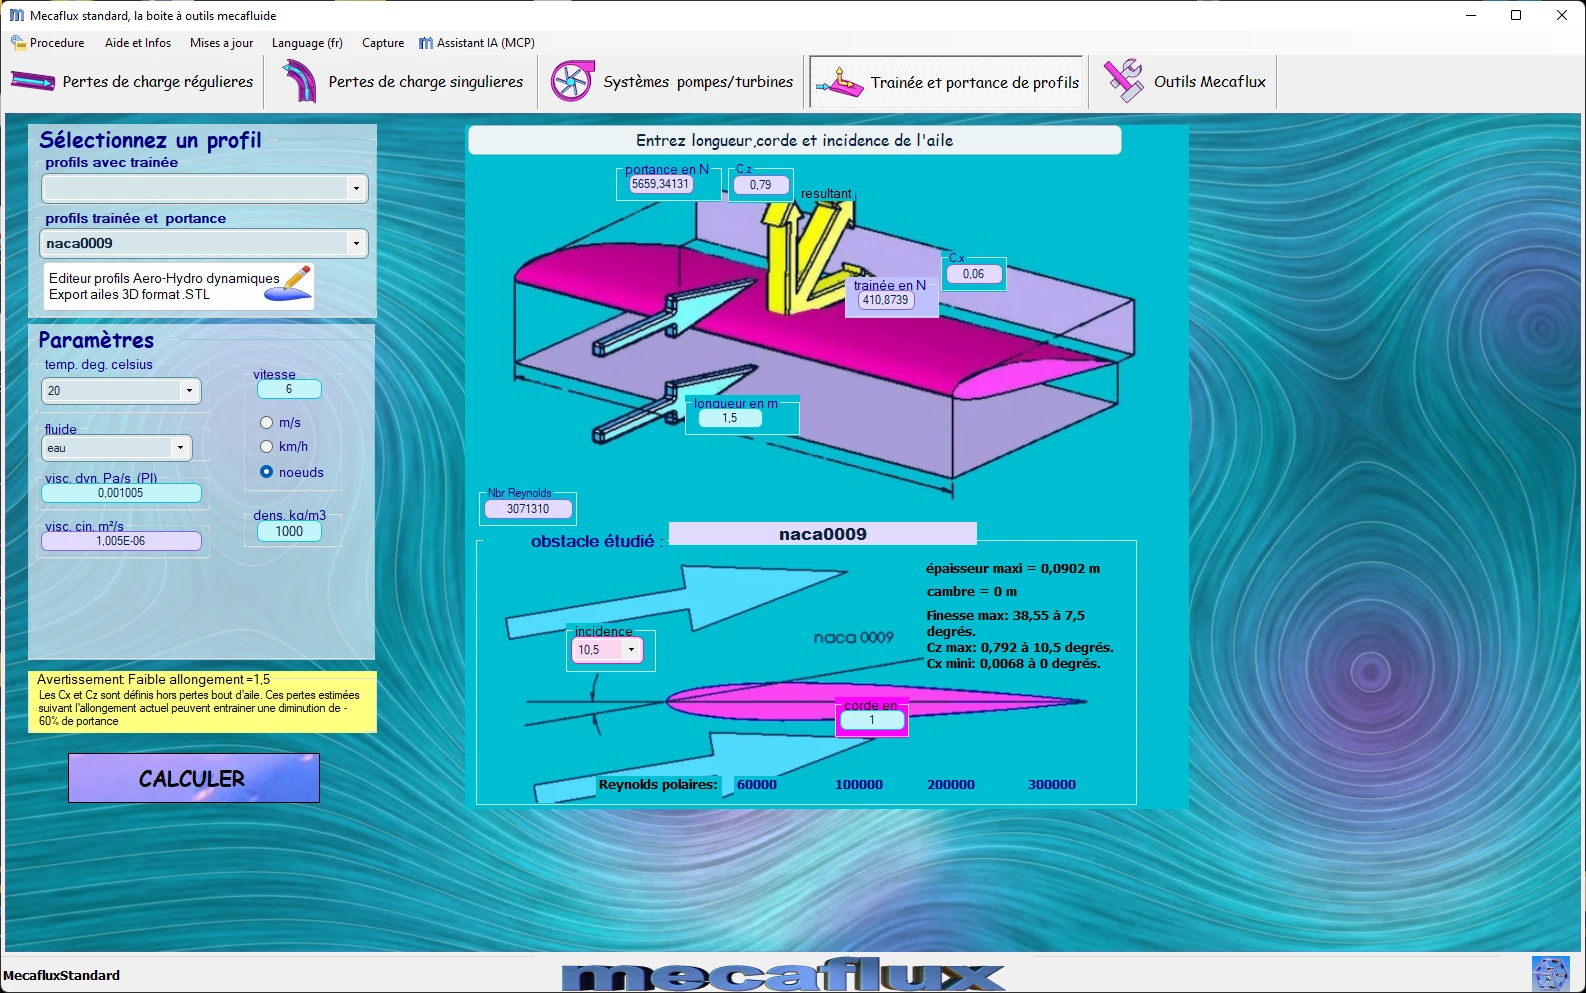Select the pump/turbine fan icon
This screenshot has width=1586, height=993.
pyautogui.click(x=572, y=82)
